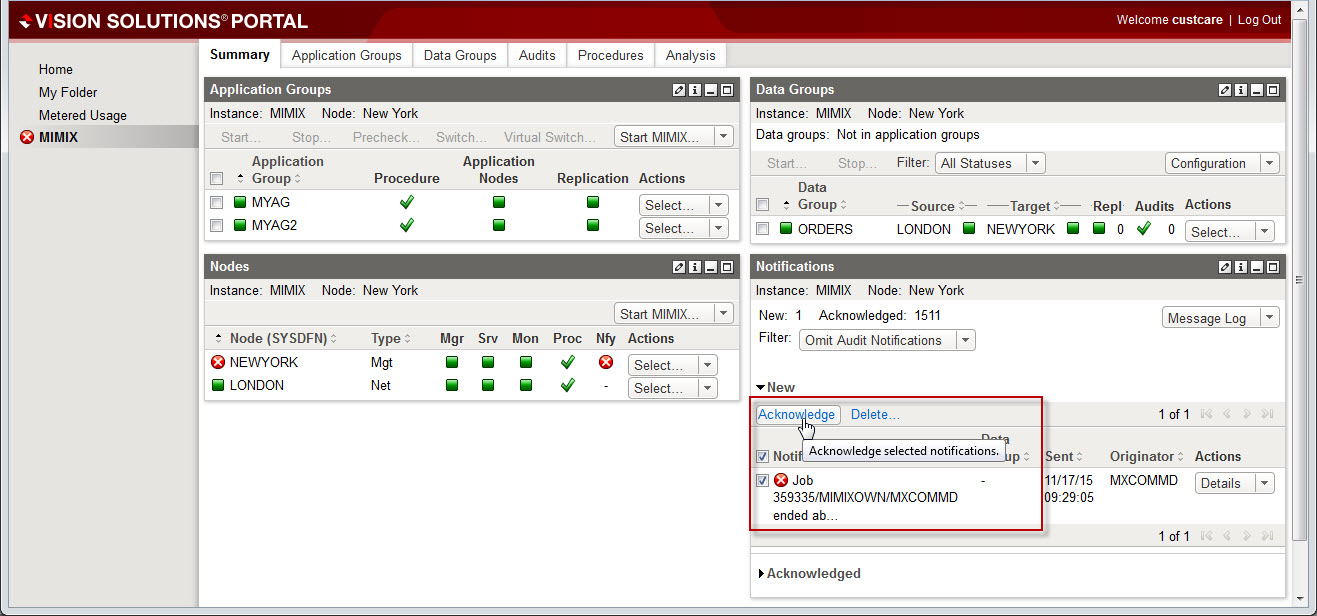
Task: Minimize the Nodes panel using its header icon
Action: pos(710,267)
